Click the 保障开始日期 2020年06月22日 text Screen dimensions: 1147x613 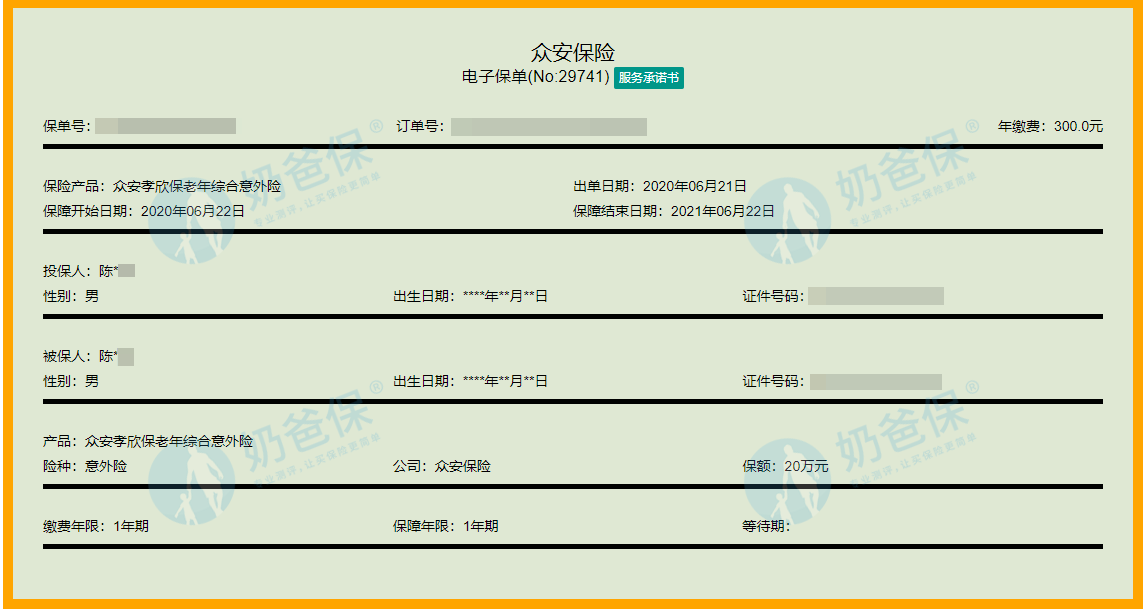coord(144,211)
